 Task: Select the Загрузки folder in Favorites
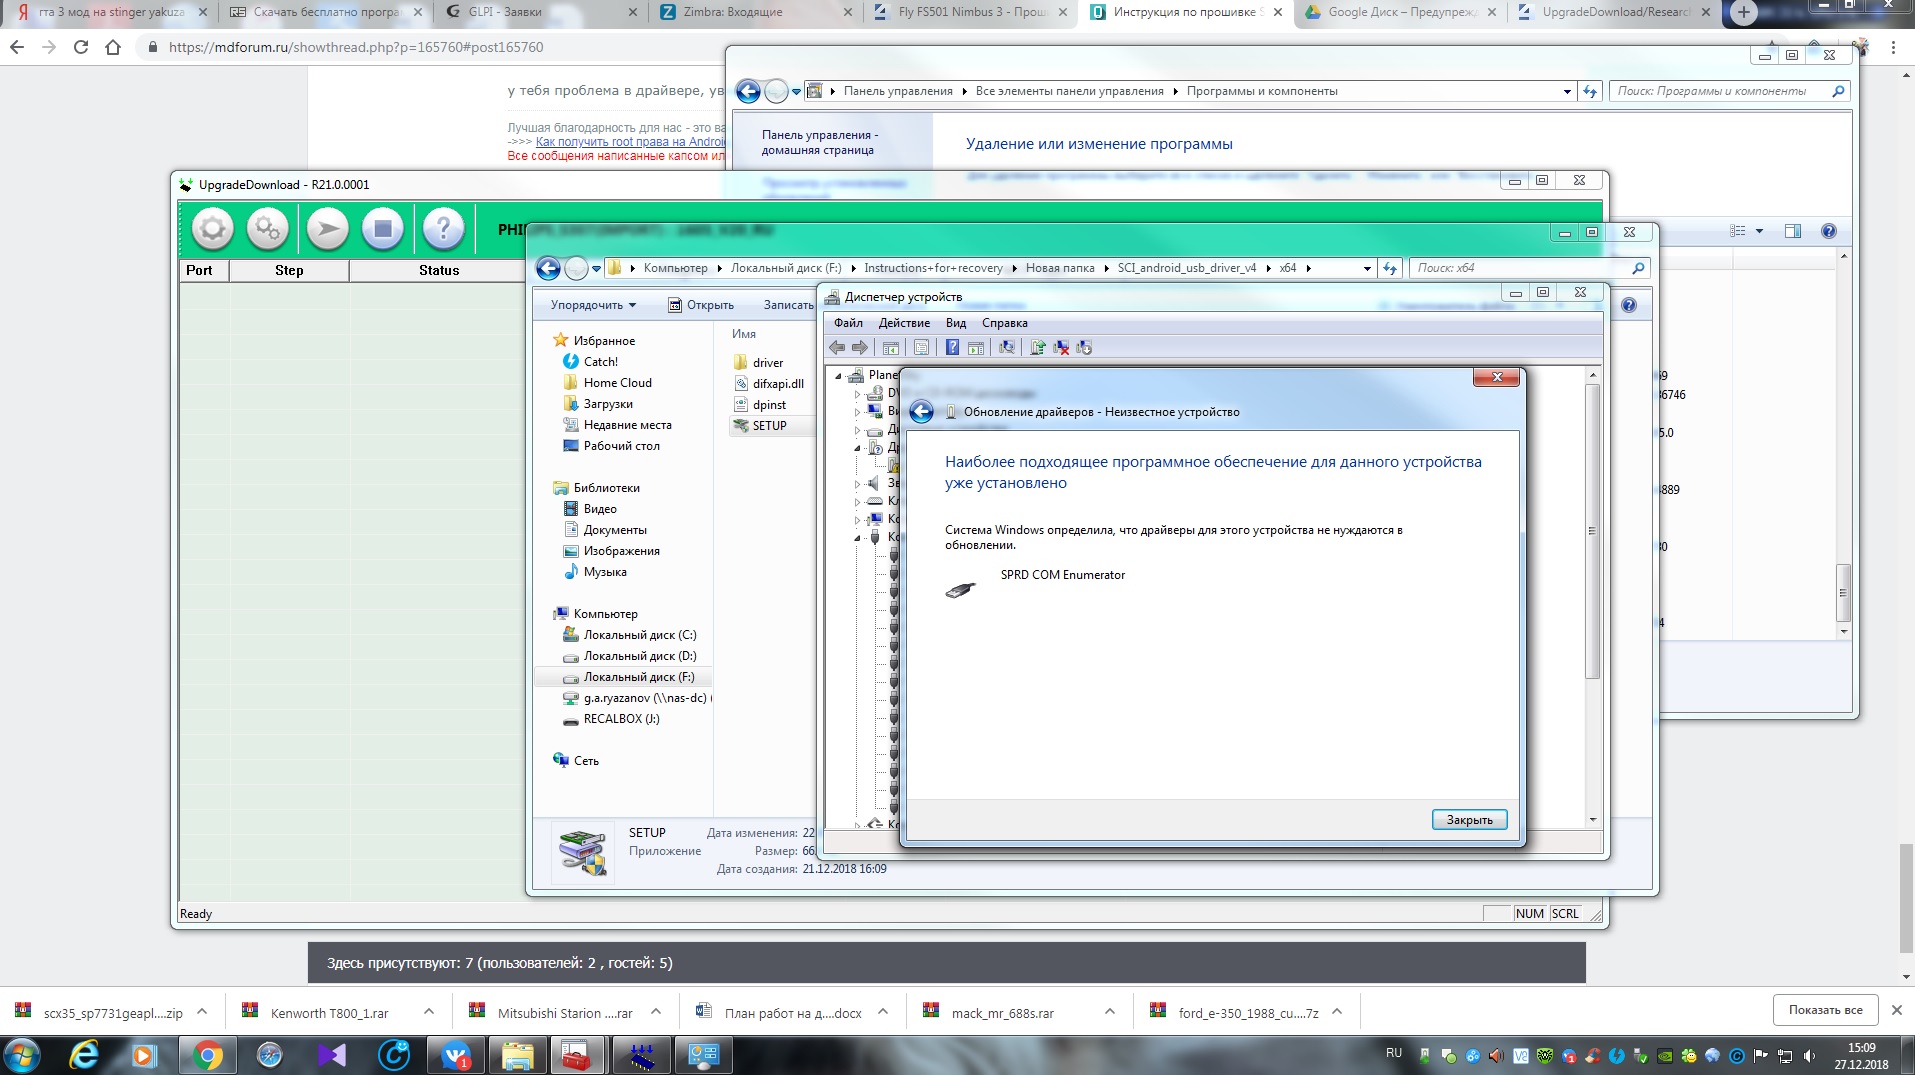point(608,404)
